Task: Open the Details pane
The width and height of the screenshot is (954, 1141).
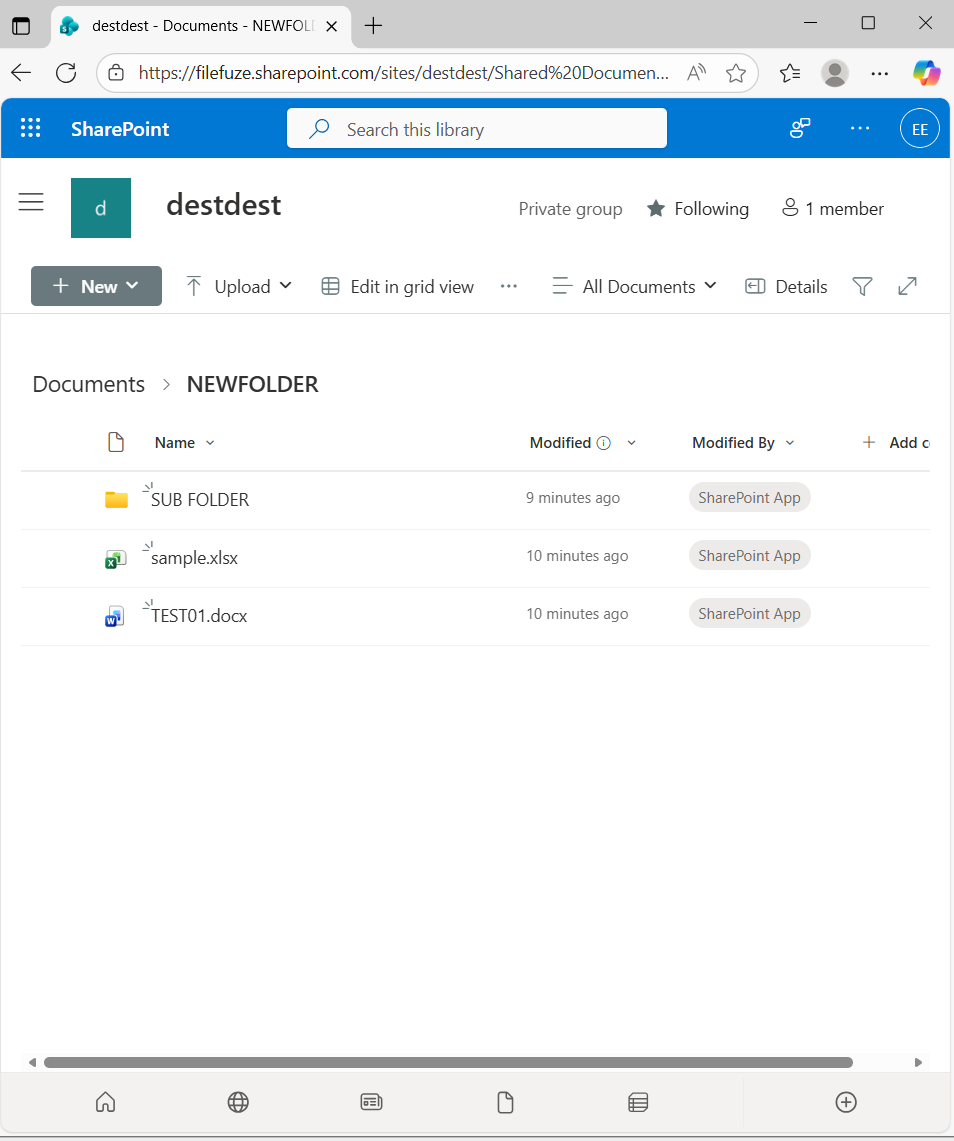Action: pos(786,287)
